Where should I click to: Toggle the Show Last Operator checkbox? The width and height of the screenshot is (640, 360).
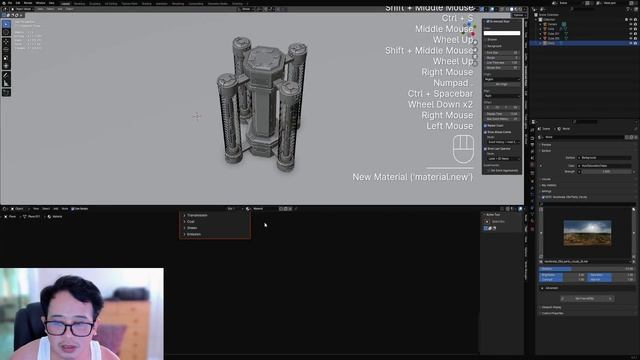tap(486, 149)
